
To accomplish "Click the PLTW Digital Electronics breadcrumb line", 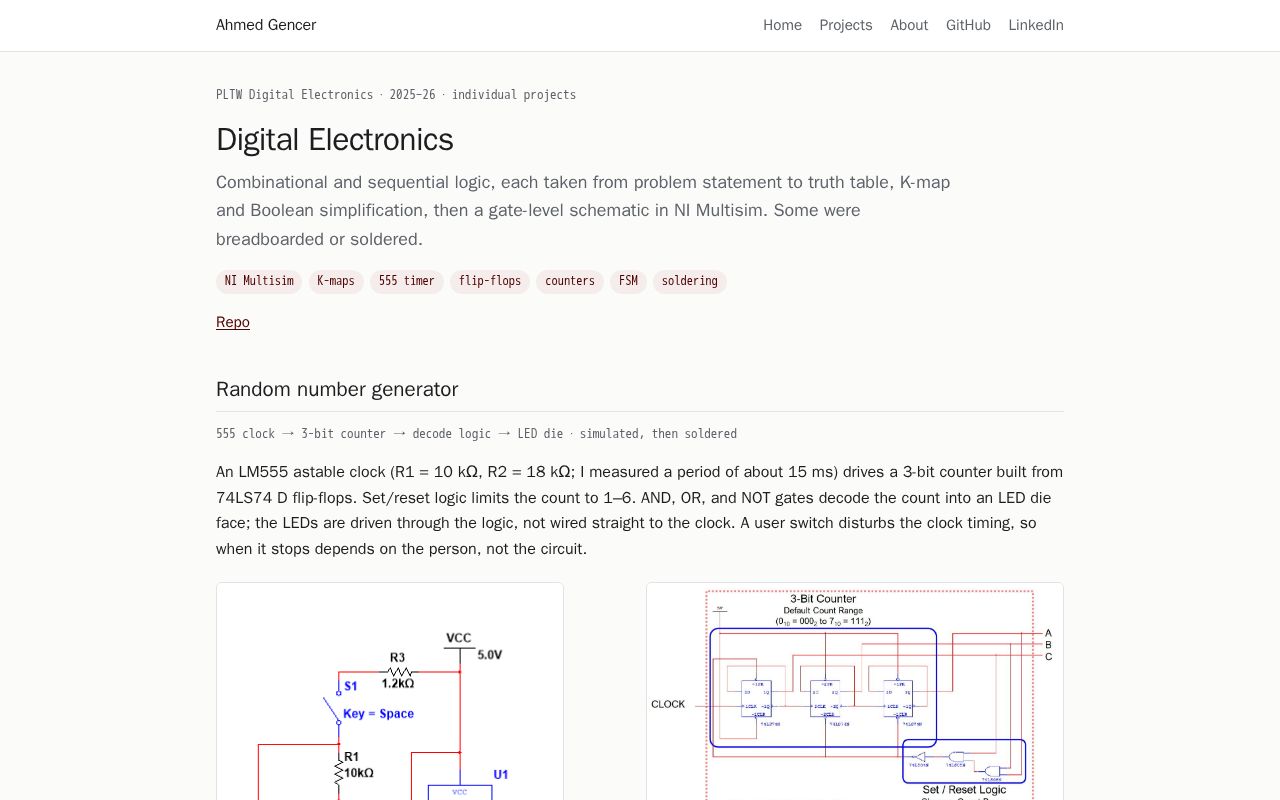I will [396, 95].
